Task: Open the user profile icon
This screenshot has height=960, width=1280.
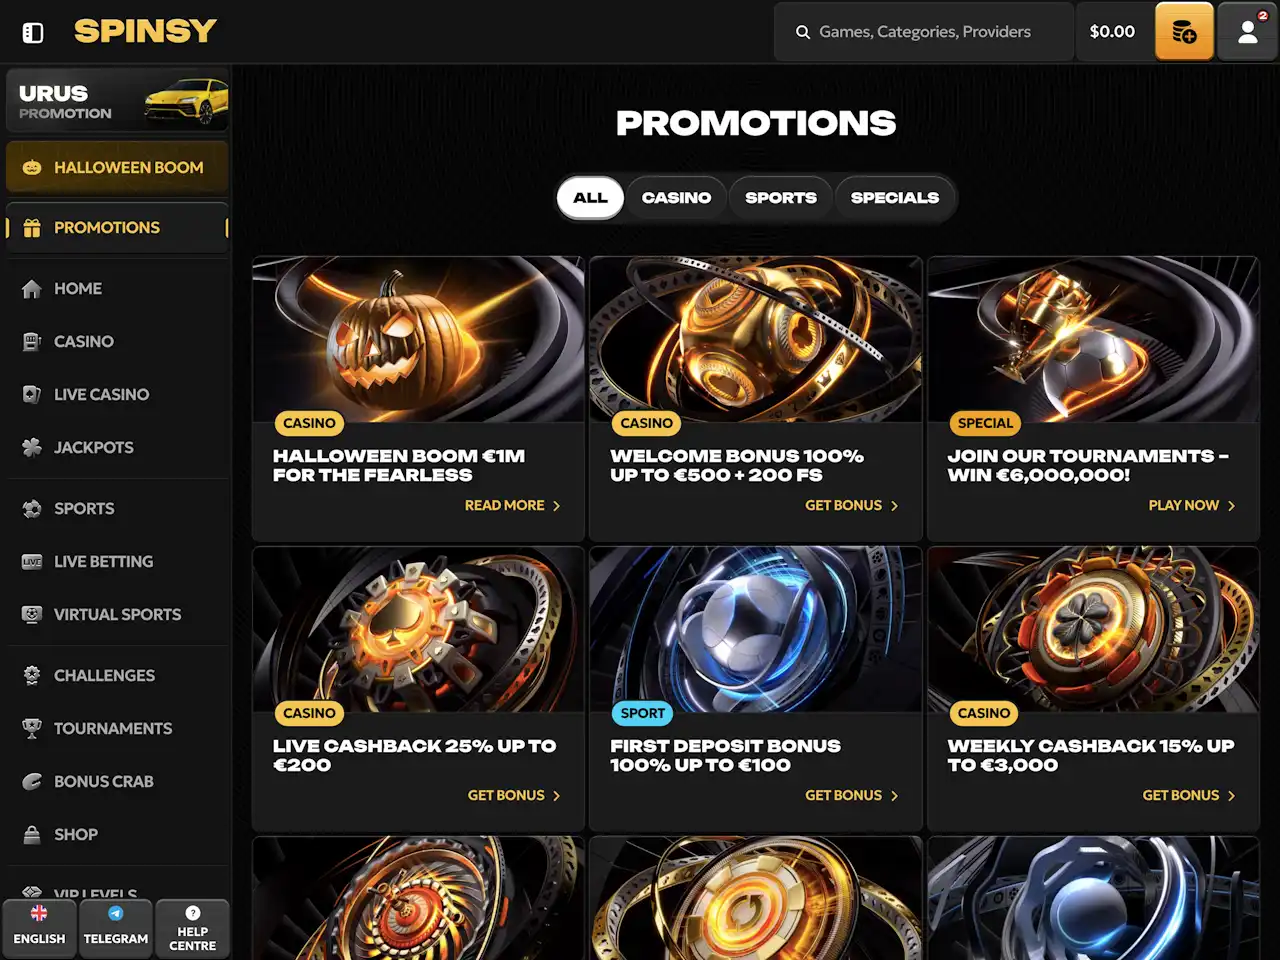Action: click(1247, 31)
